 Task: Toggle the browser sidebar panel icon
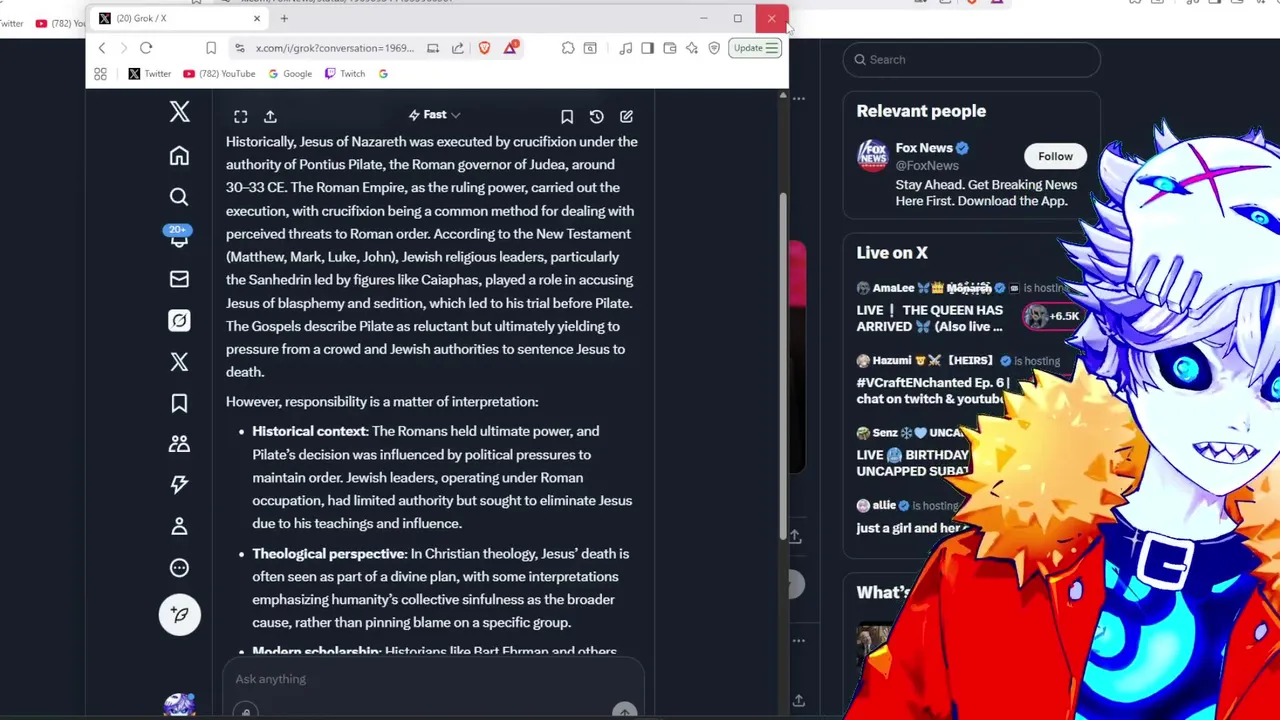[x=647, y=48]
